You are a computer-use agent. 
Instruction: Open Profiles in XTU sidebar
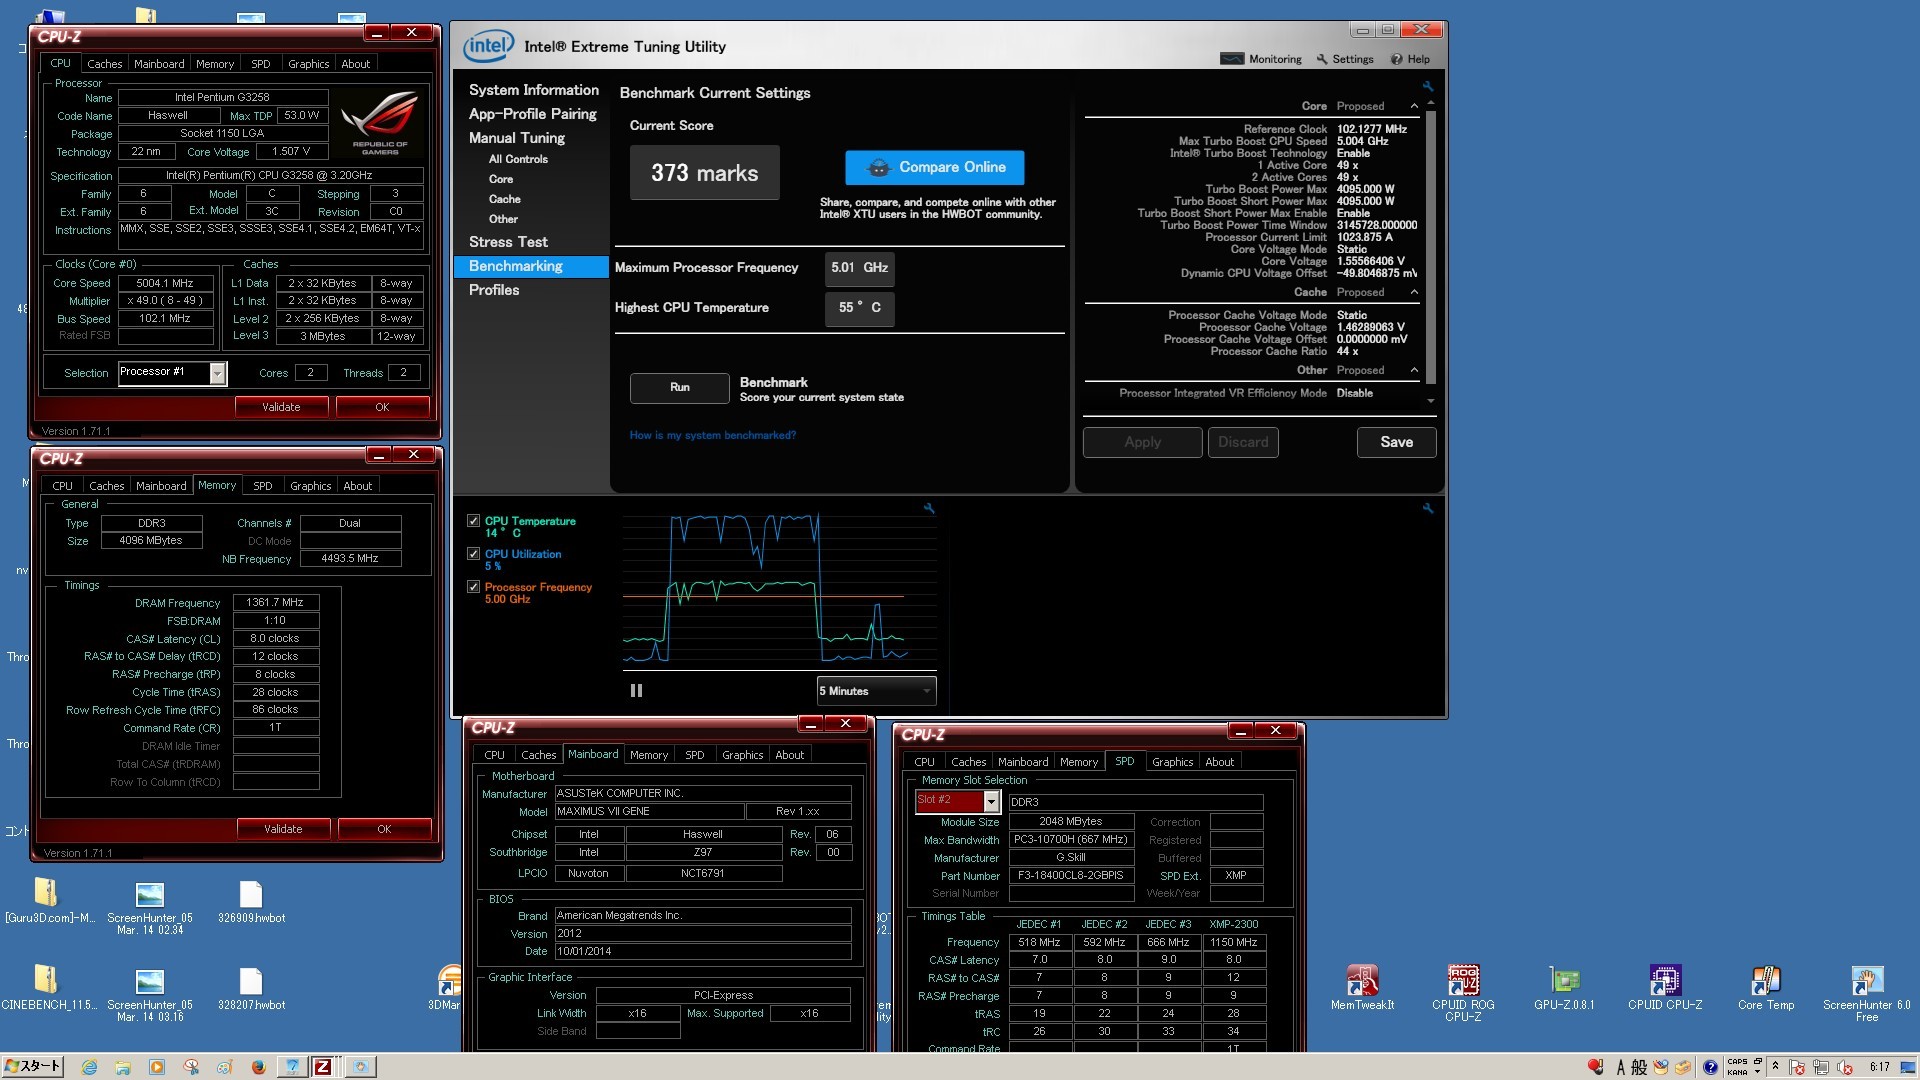point(494,290)
